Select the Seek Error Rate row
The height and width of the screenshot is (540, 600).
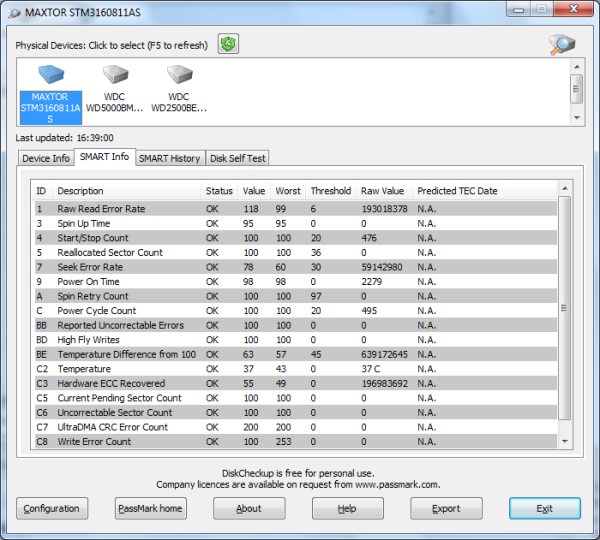point(295,267)
